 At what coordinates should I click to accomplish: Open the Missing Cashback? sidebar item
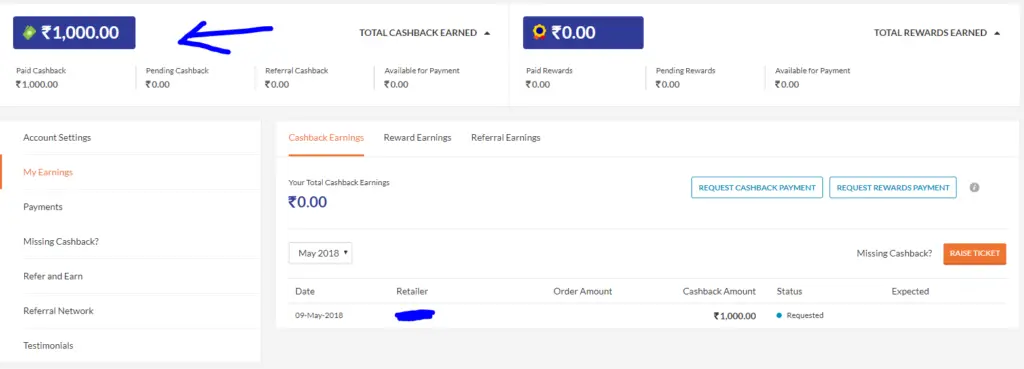click(x=61, y=242)
